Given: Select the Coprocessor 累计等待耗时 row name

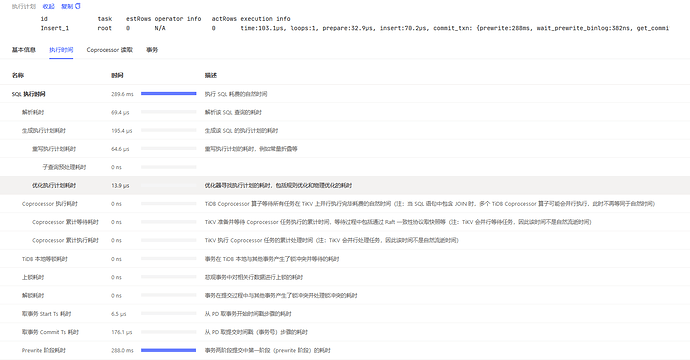Looking at the screenshot, I should 65,222.
